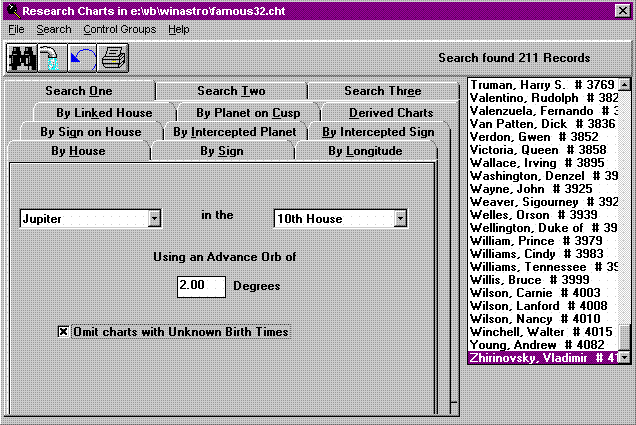Click the Advance Orb degrees input field
Screen dimensions: 636x425
coord(201,285)
